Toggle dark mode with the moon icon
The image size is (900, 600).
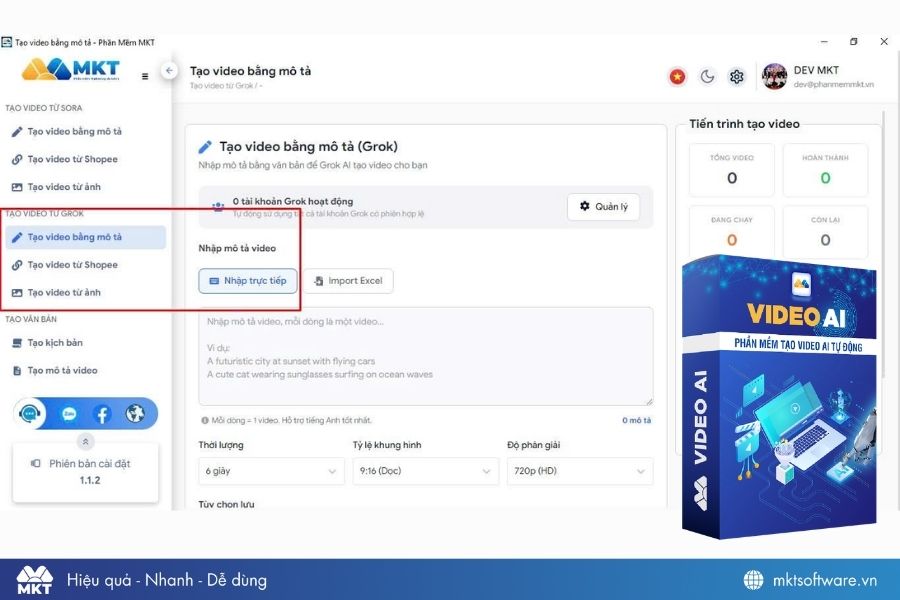click(x=707, y=76)
